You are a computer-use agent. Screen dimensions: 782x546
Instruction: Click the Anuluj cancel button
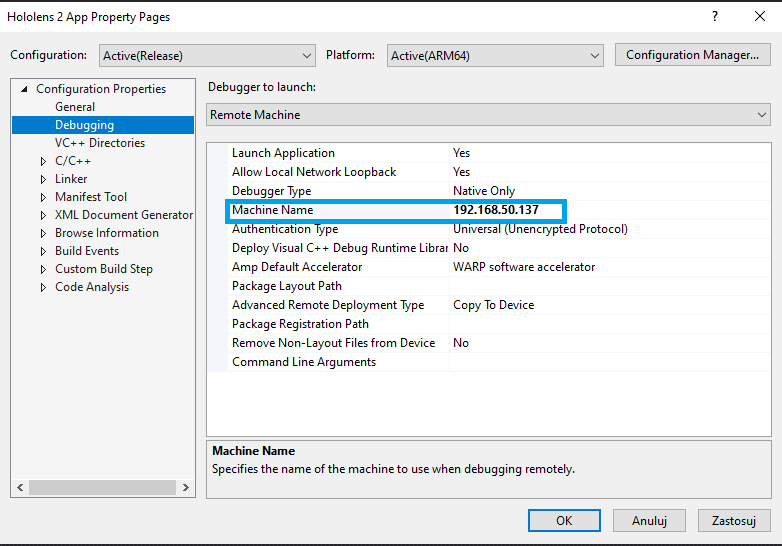[649, 521]
